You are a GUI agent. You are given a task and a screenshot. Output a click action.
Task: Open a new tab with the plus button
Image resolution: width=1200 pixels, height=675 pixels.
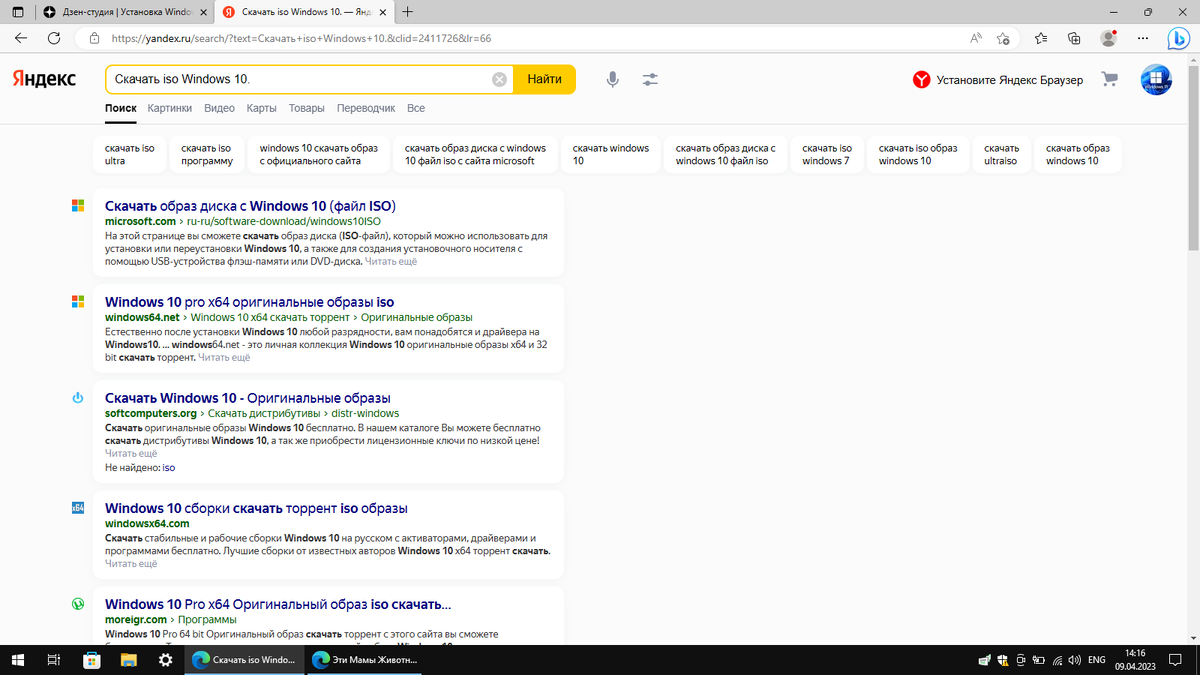(408, 12)
